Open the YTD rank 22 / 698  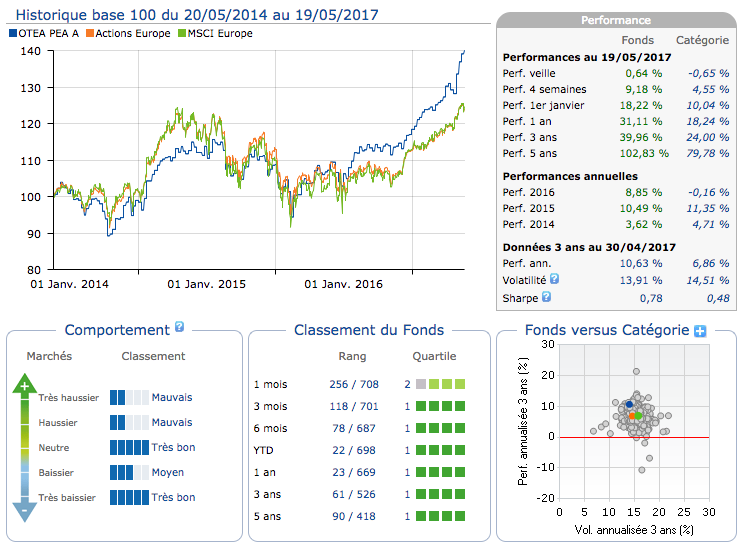tap(352, 450)
